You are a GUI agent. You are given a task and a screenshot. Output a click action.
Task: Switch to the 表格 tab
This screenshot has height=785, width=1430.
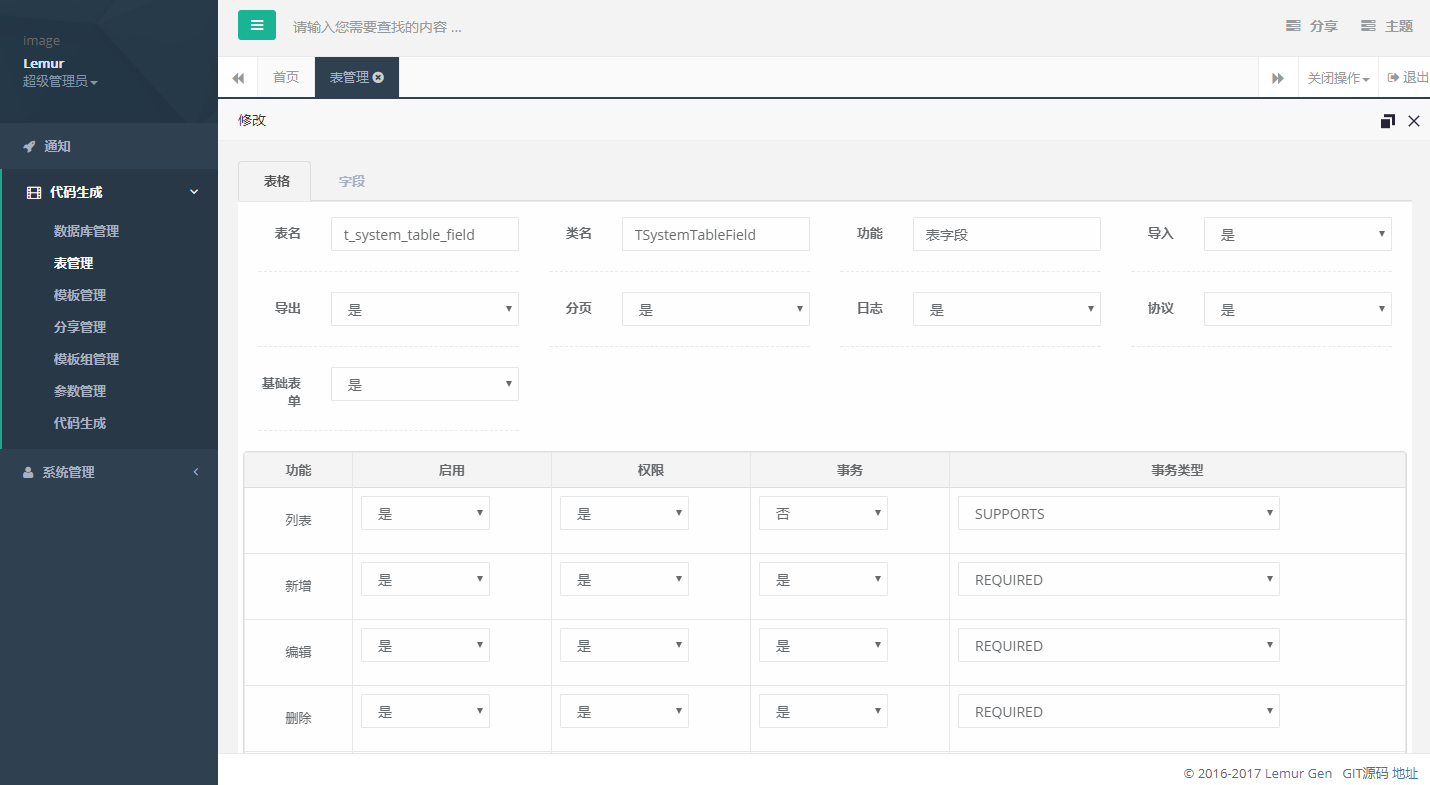[275, 181]
